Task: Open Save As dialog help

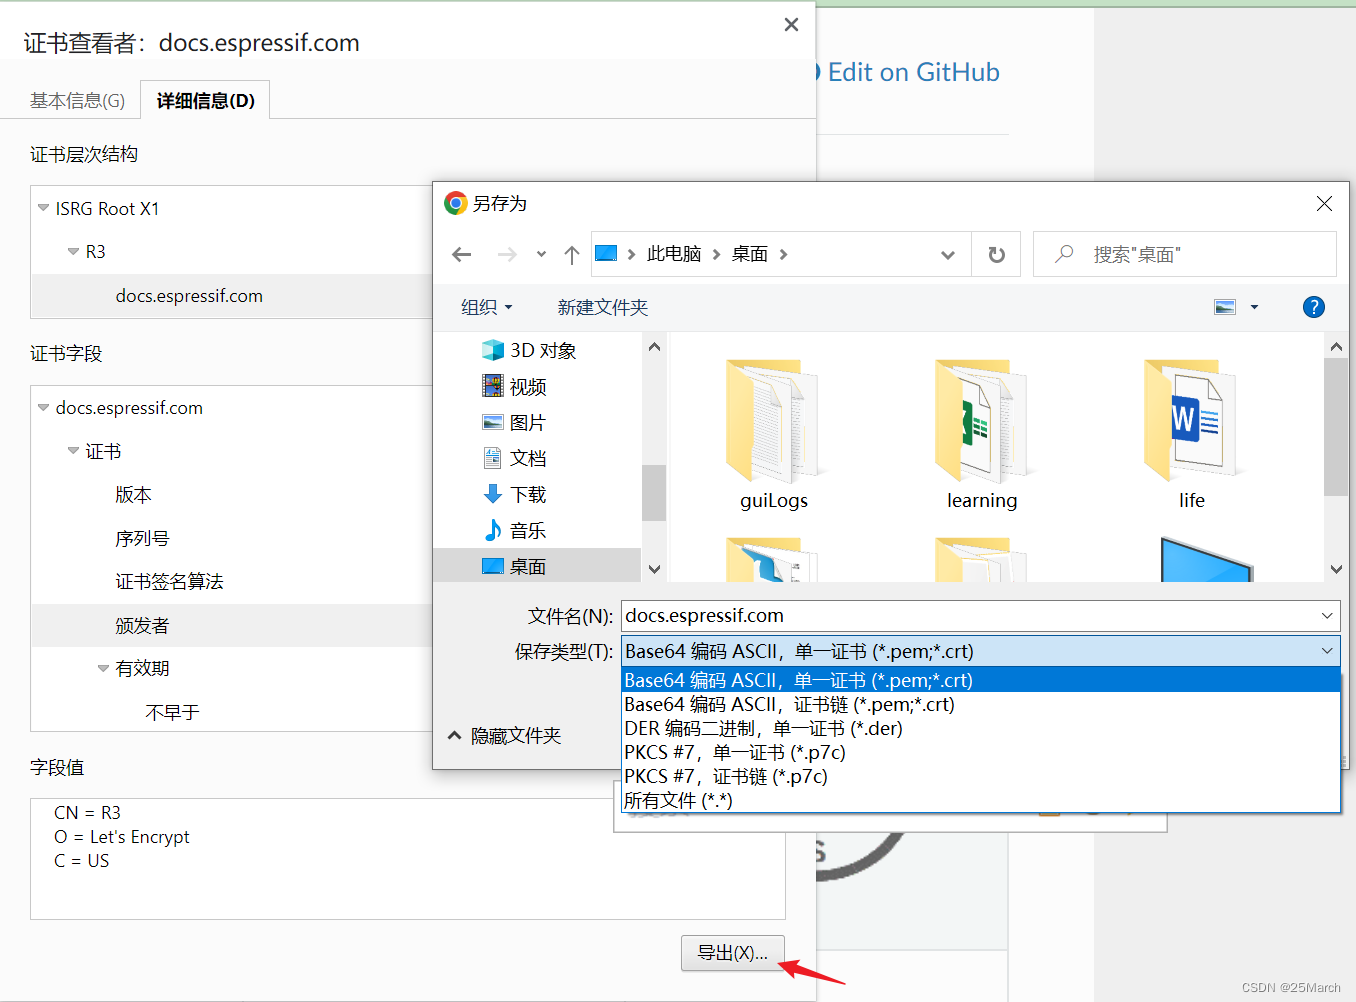Action: tap(1313, 307)
